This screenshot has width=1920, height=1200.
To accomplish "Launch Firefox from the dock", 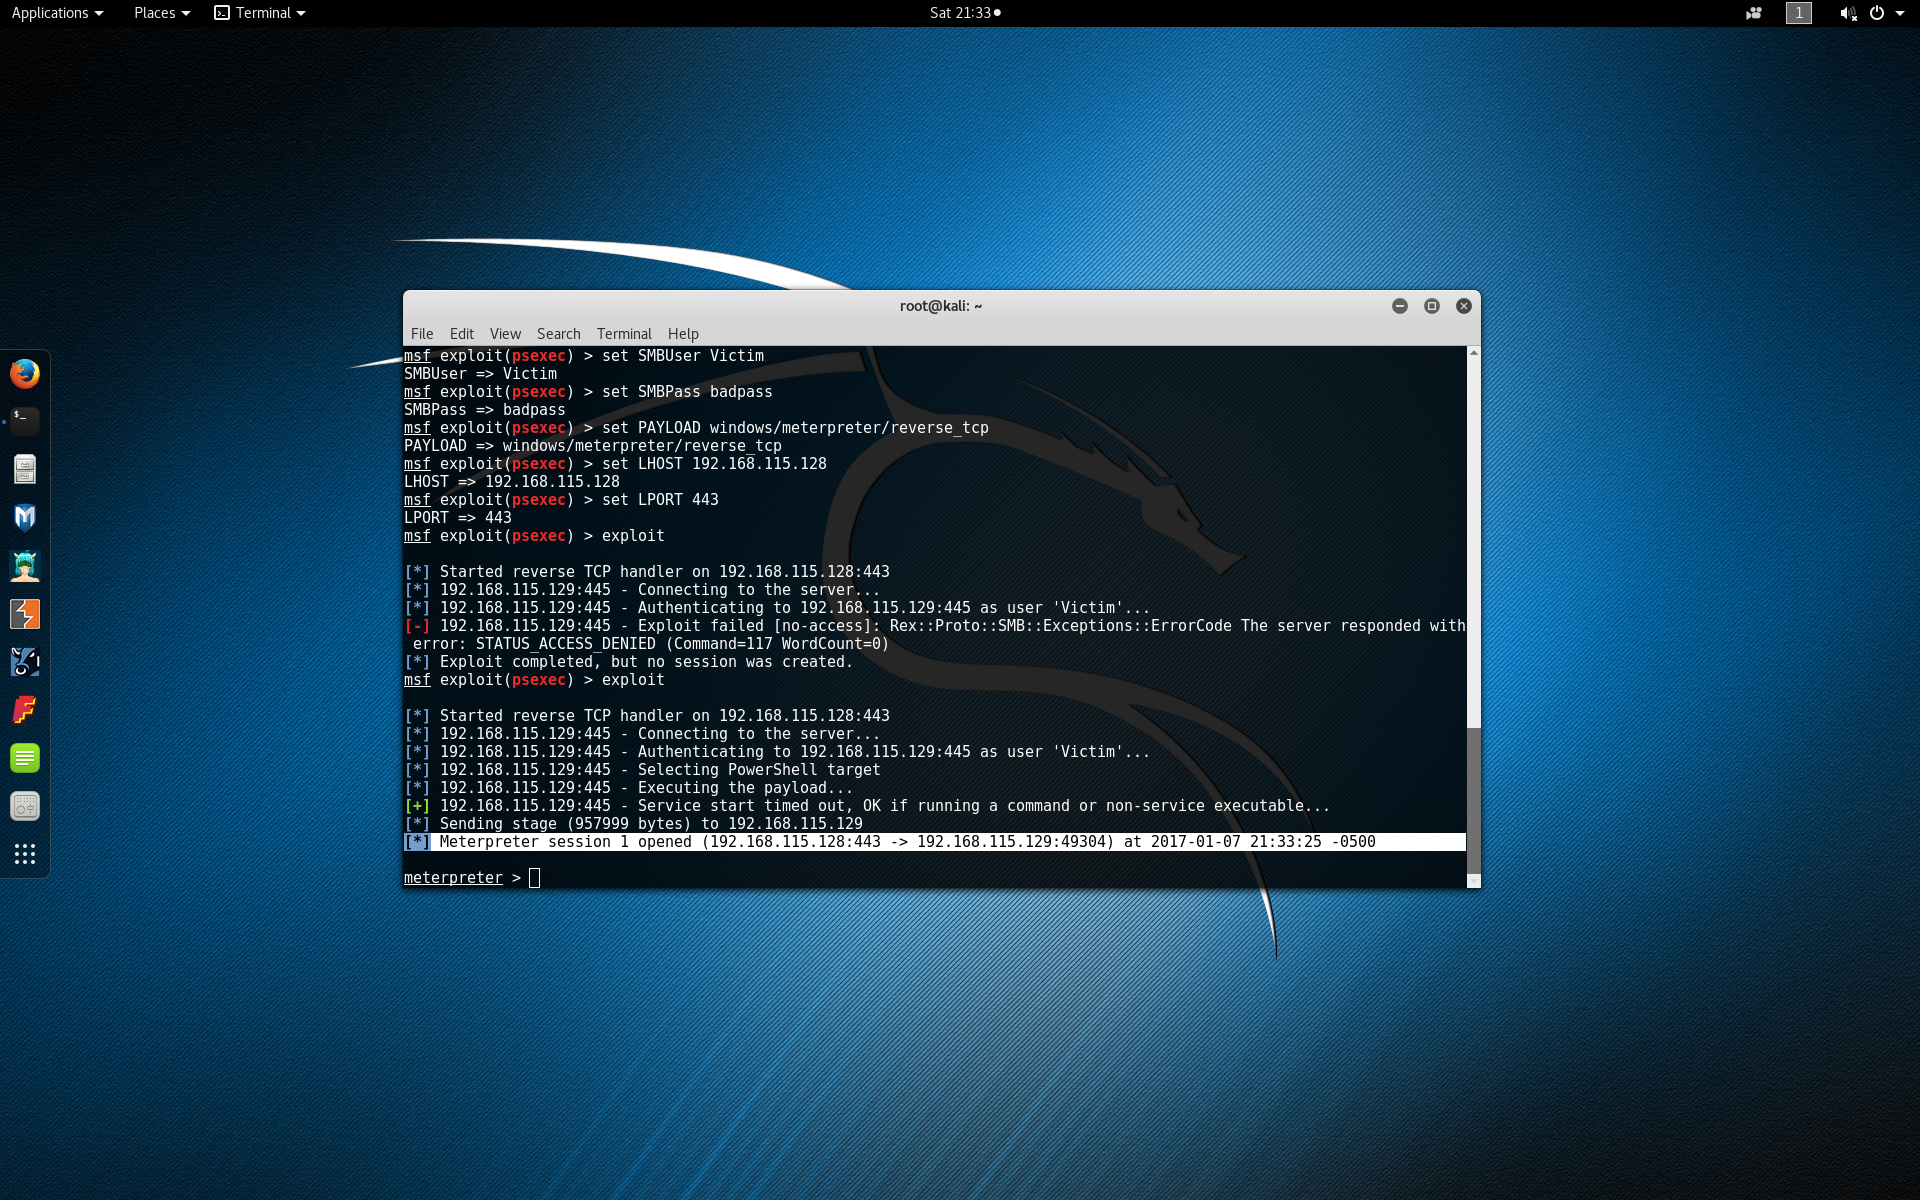I will (x=25, y=374).
